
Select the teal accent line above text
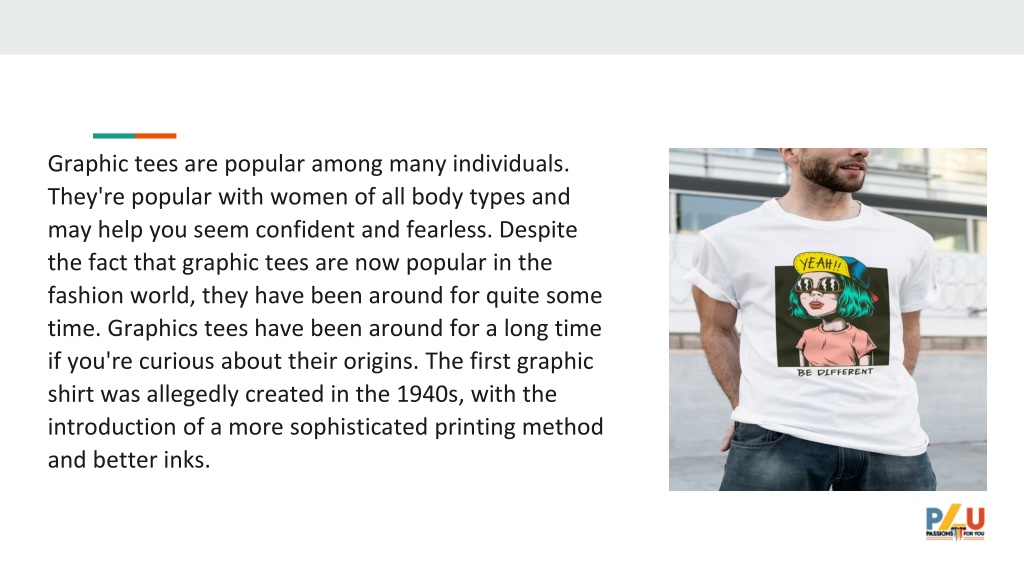[114, 136]
